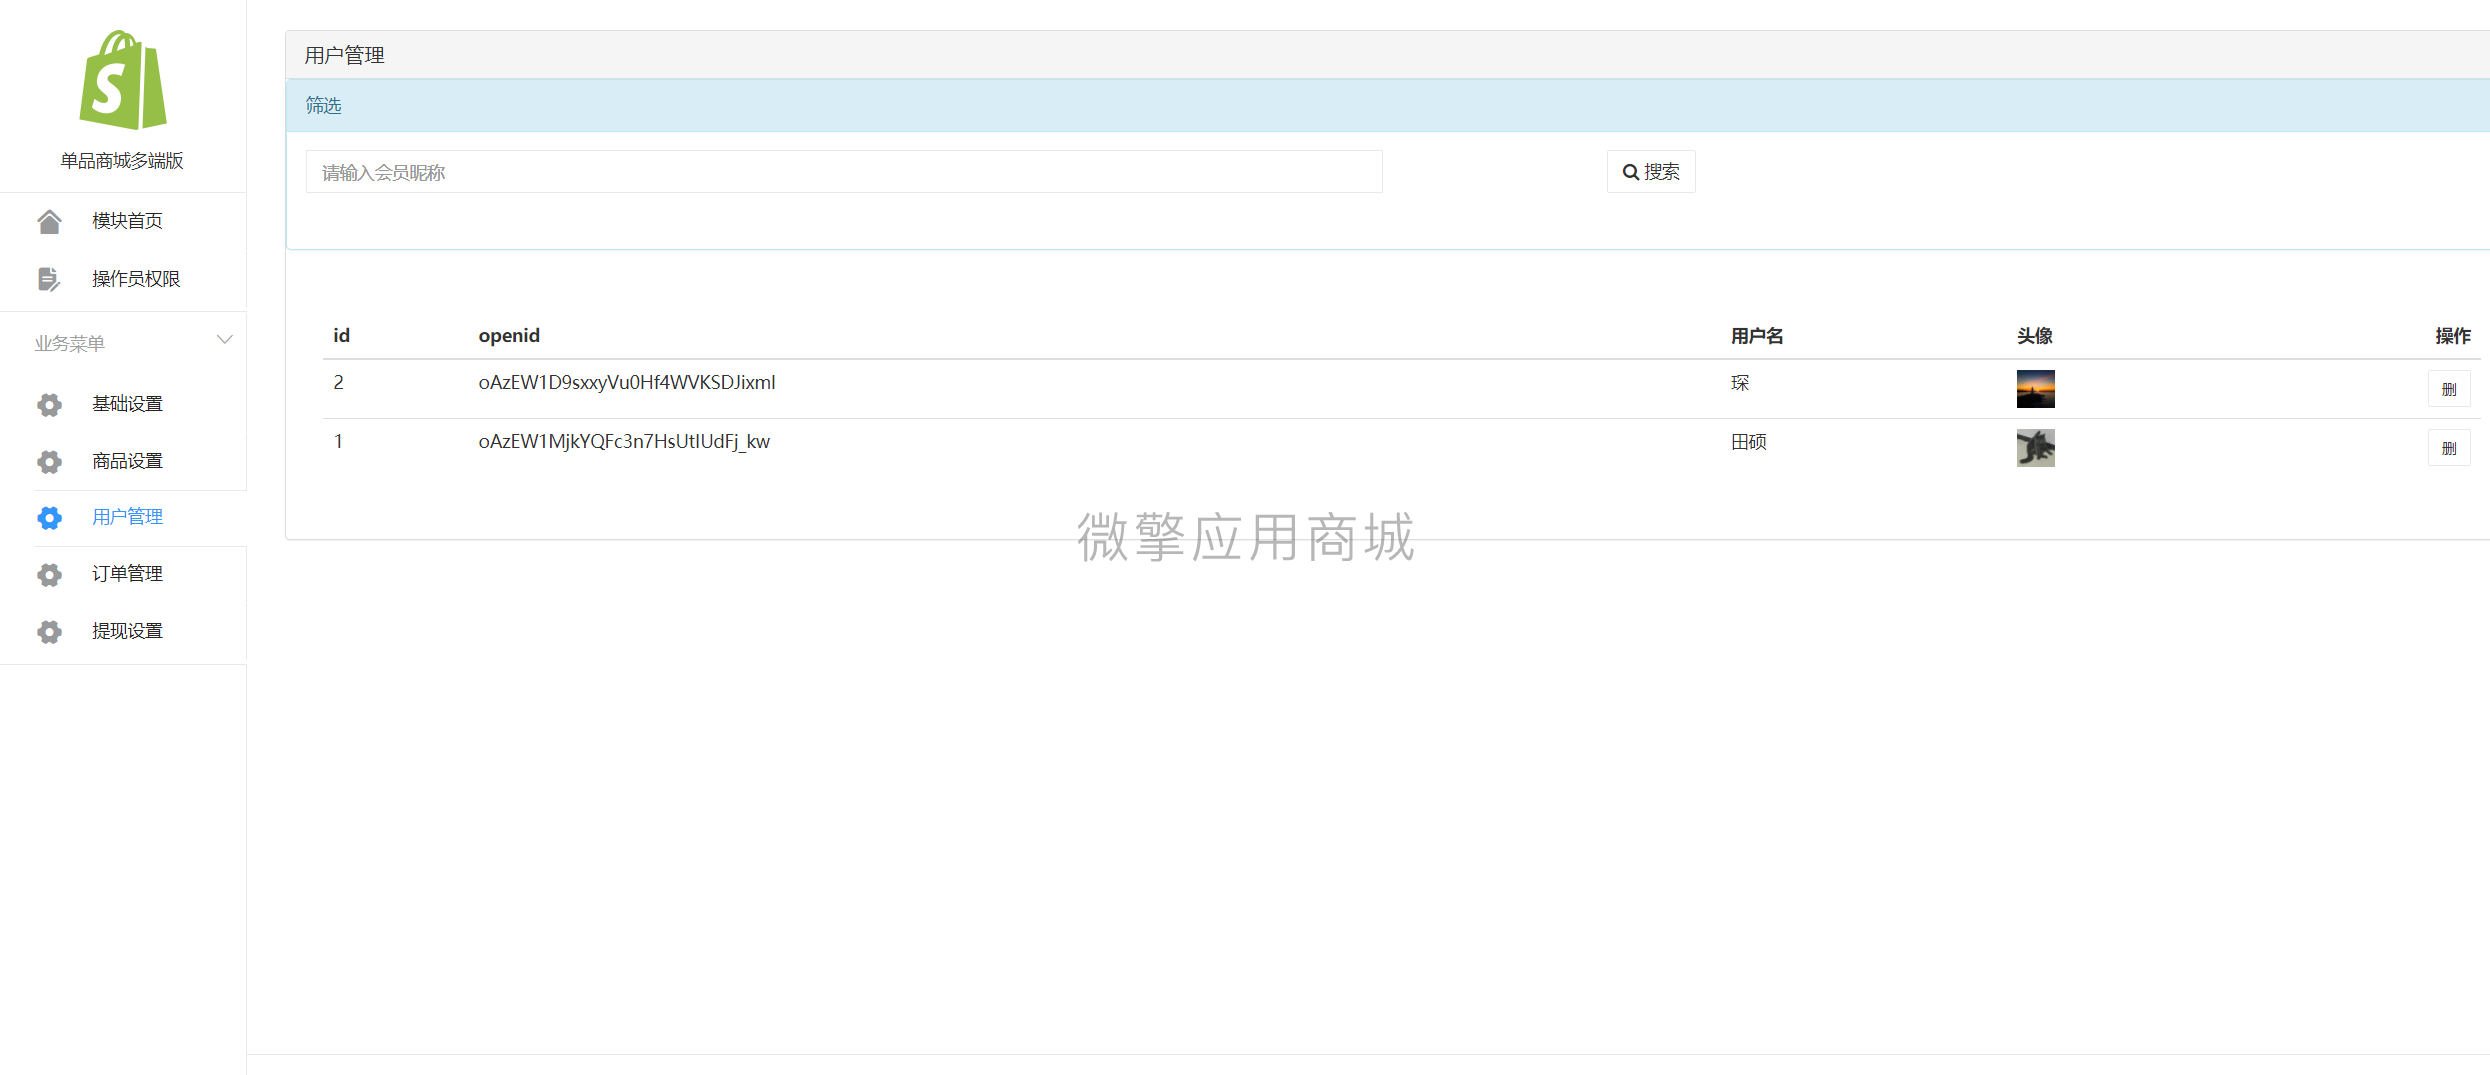Image resolution: width=2490 pixels, height=1075 pixels.
Task: Click the 搜索 search button
Action: [x=1651, y=172]
